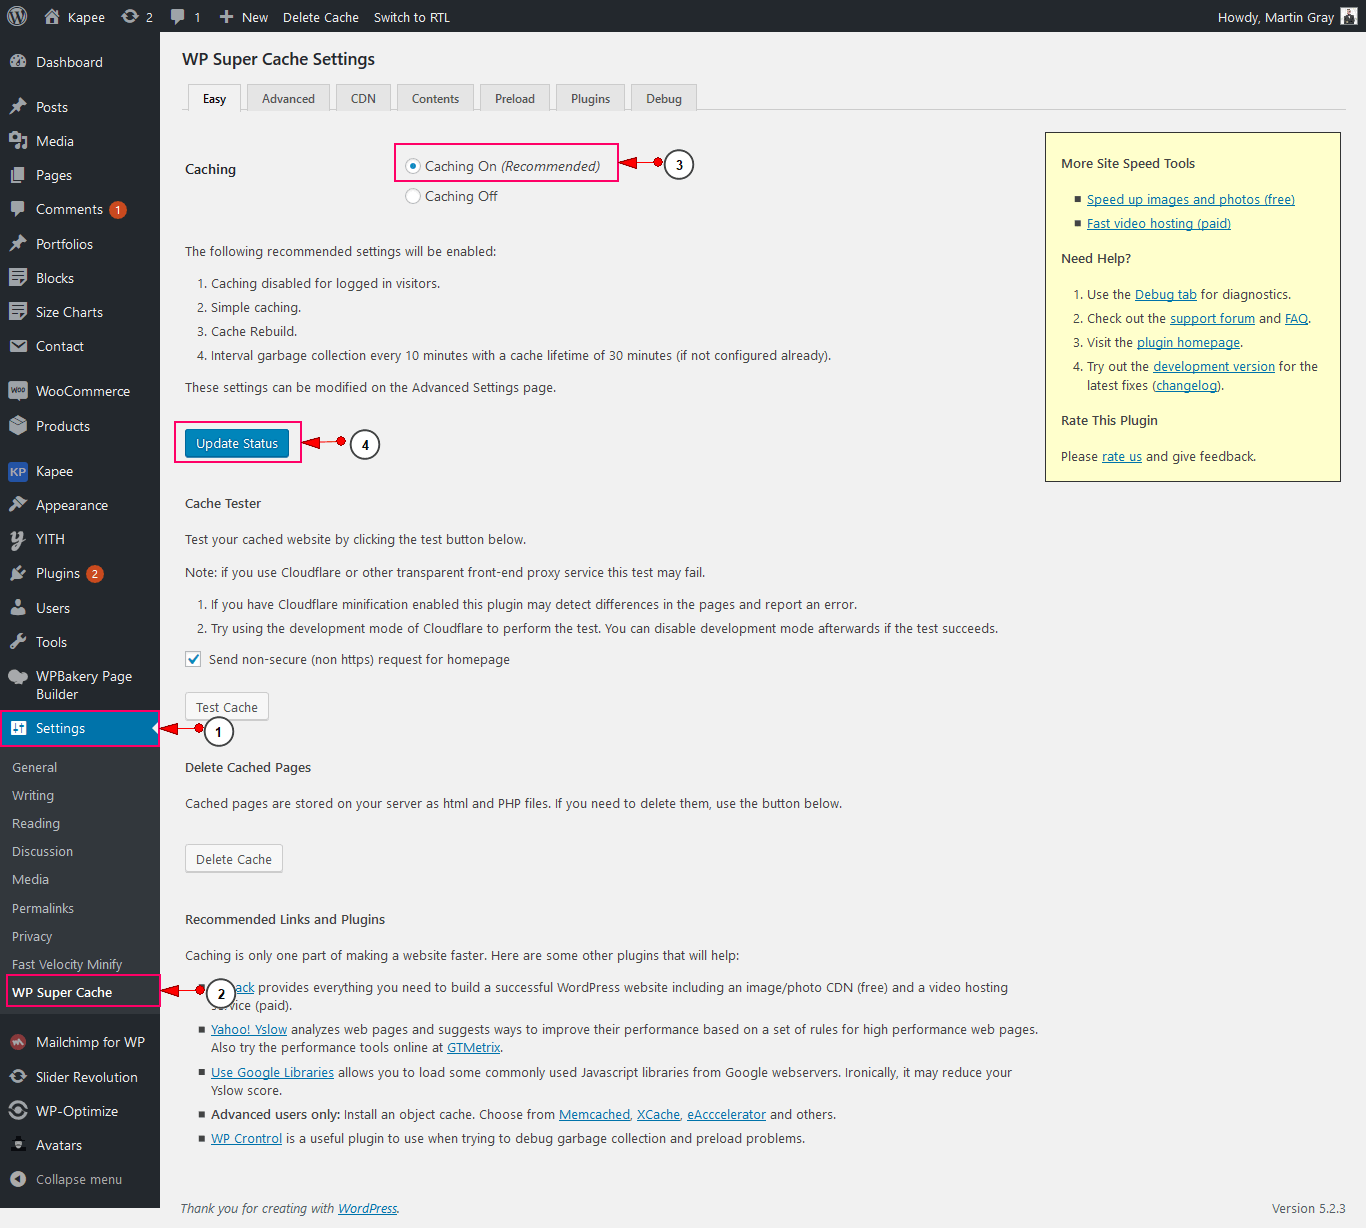Toggle the non-secure request for homepage checkbox

(194, 659)
